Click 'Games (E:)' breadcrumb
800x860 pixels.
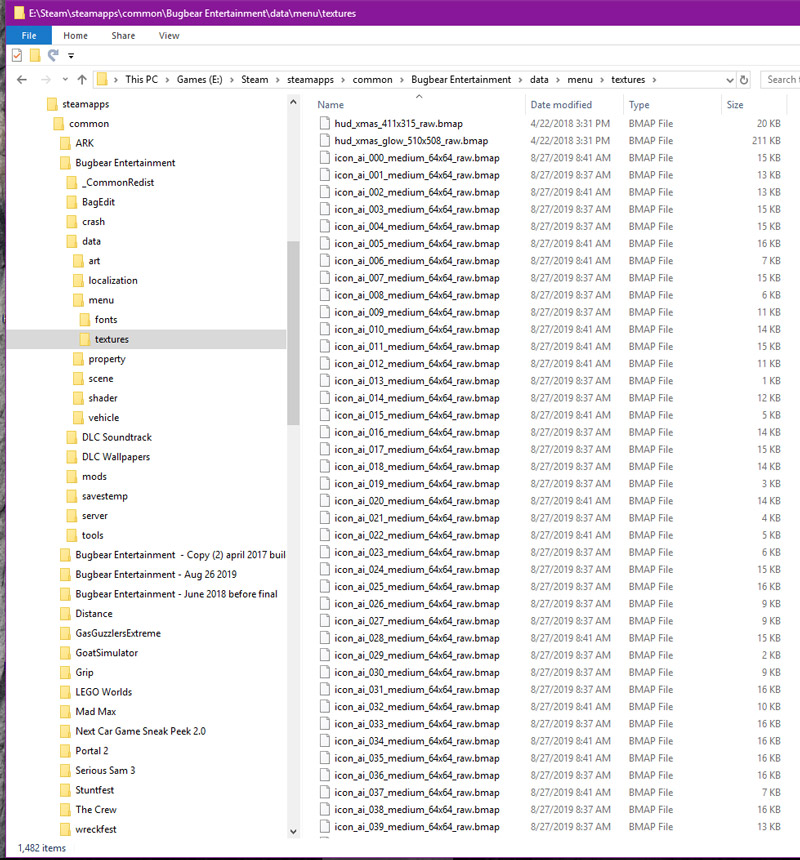pyautogui.click(x=200, y=80)
